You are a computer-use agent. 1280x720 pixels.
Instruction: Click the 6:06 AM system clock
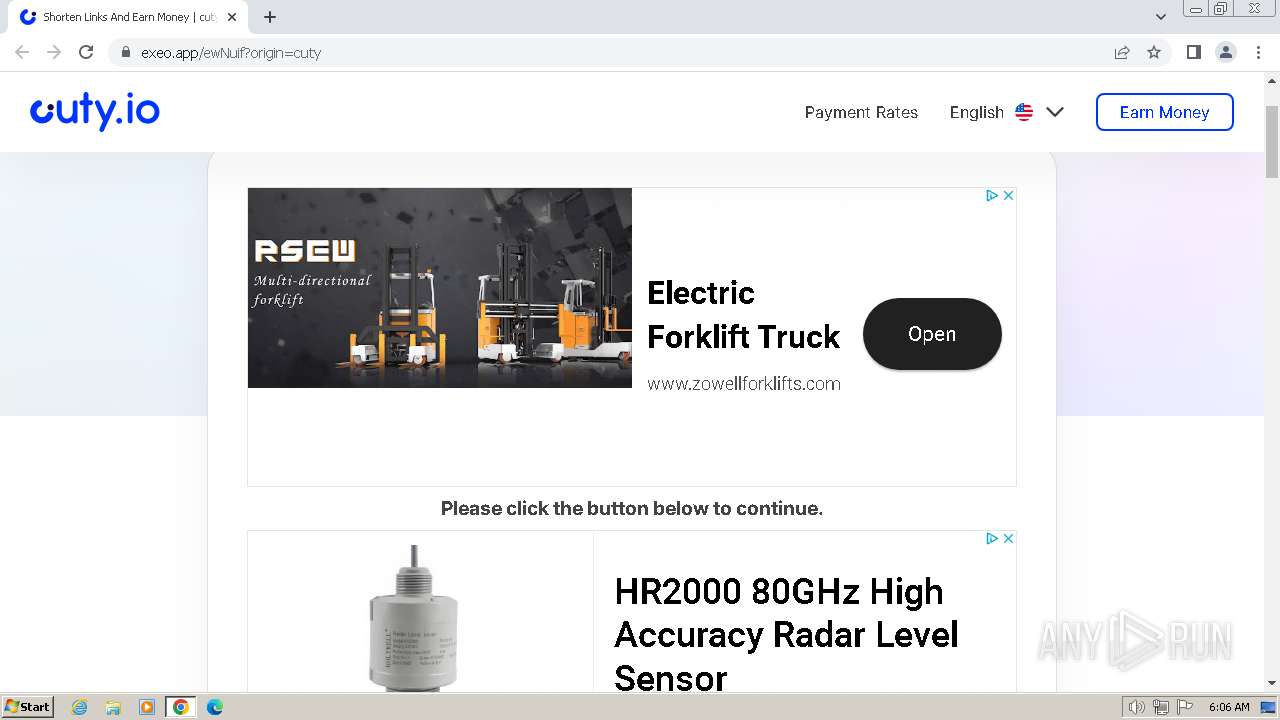click(1229, 707)
